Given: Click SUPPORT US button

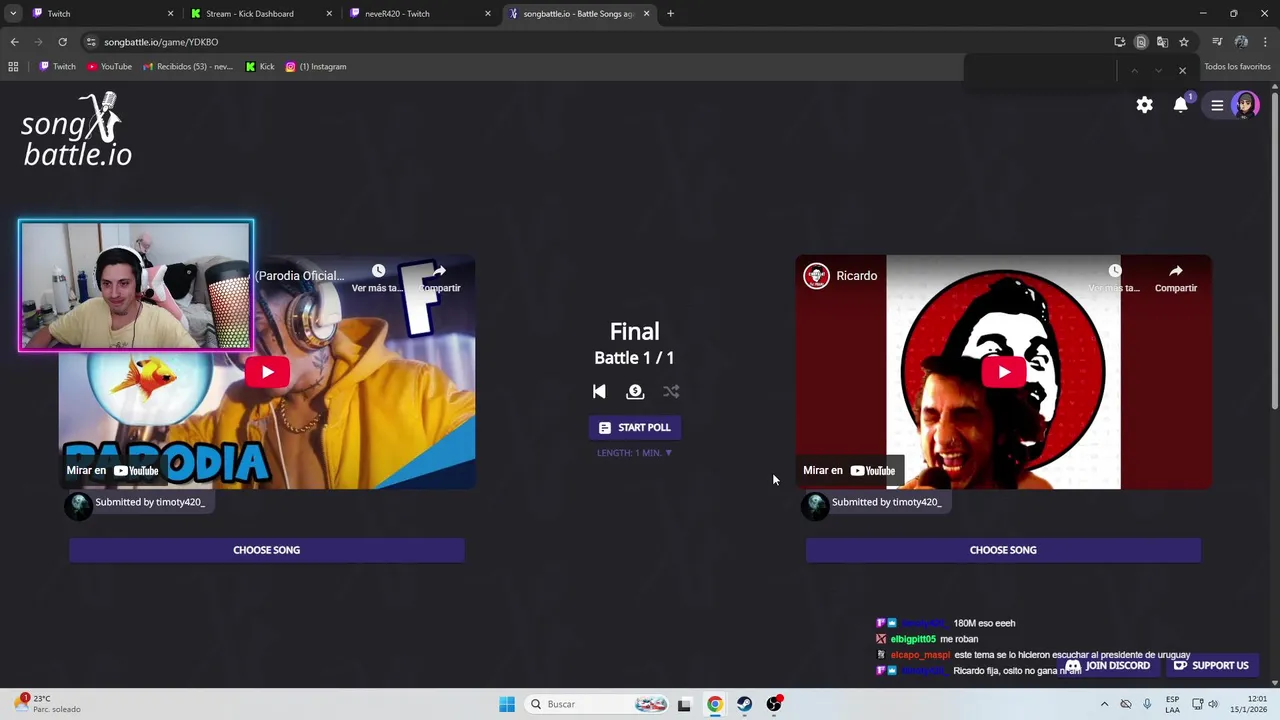Looking at the screenshot, I should pyautogui.click(x=1211, y=666).
